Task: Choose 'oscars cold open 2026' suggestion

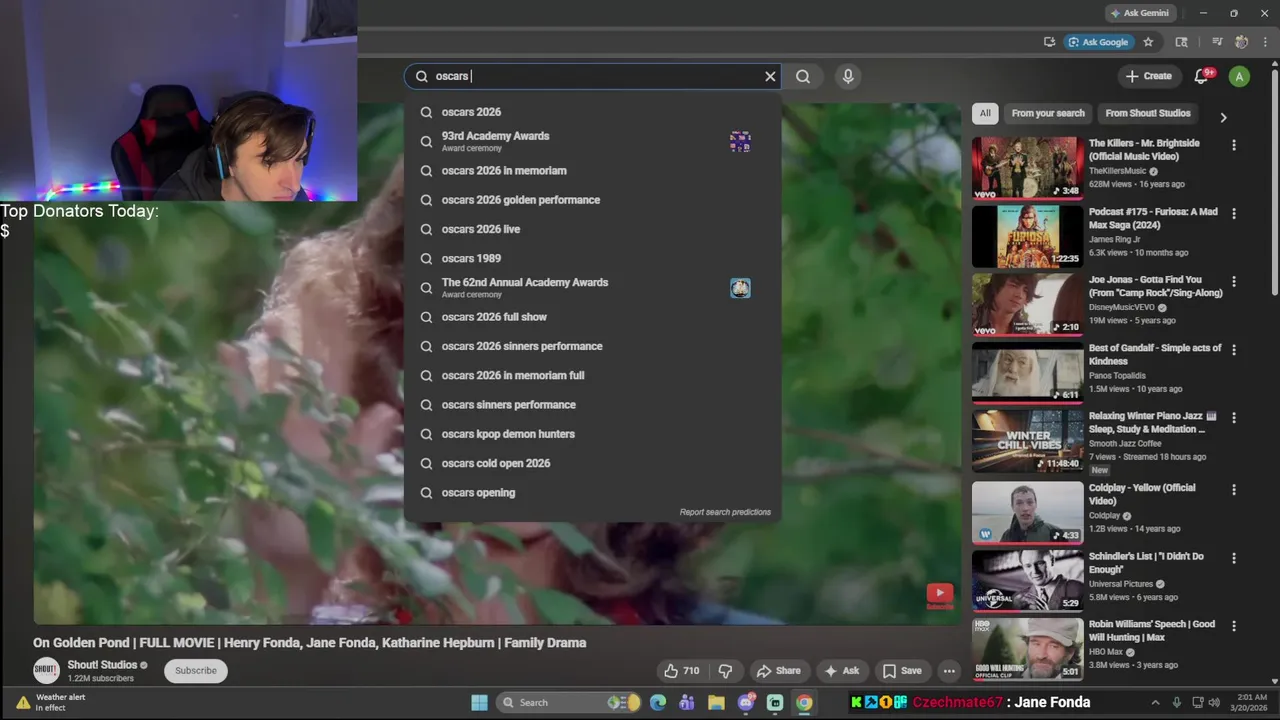Action: pos(592,463)
